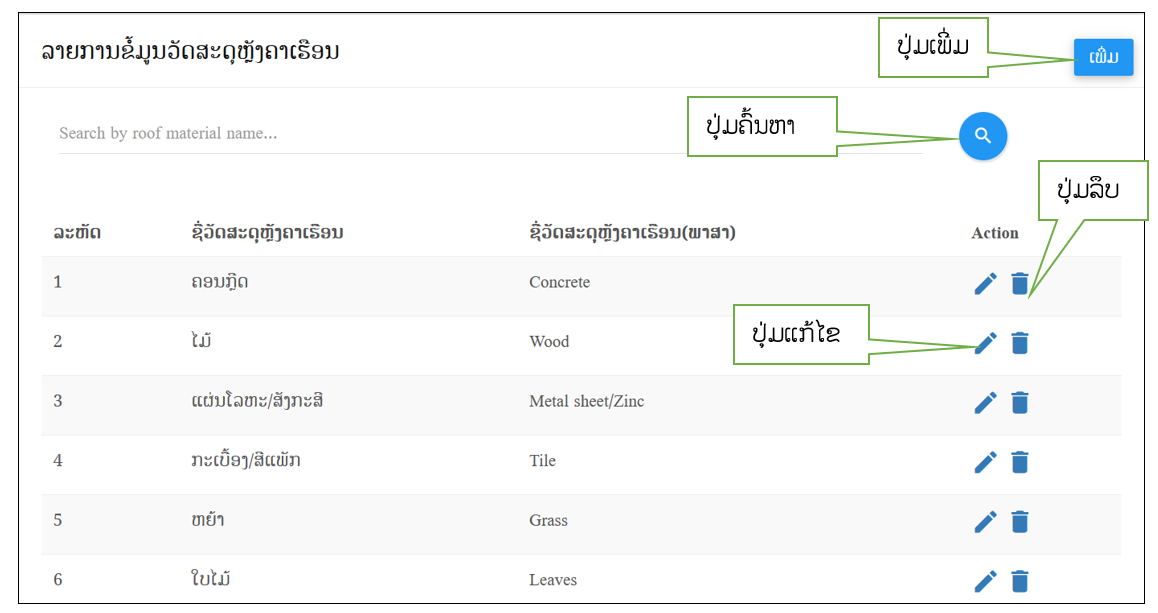Click the Action column header
This screenshot has width=1158, height=613.
(995, 233)
